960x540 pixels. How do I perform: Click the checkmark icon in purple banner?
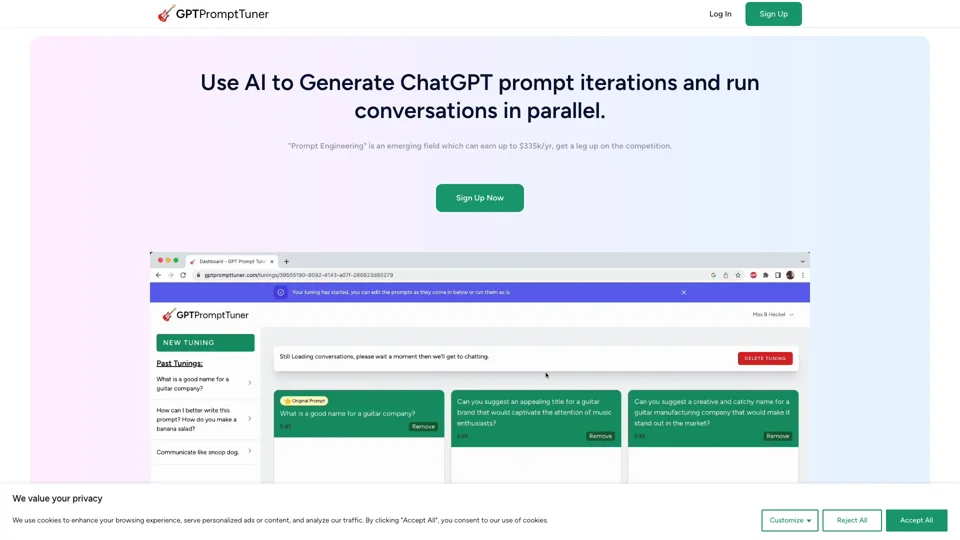tap(280, 293)
